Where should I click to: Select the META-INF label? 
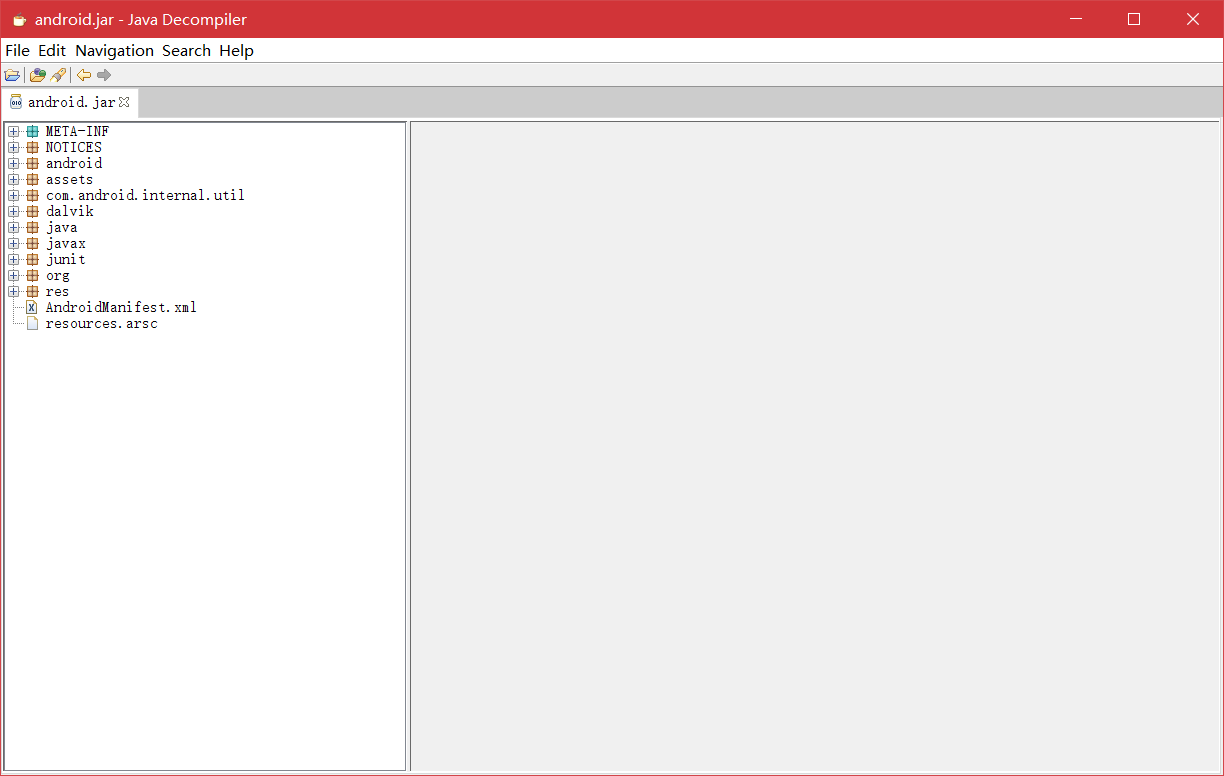pos(77,131)
